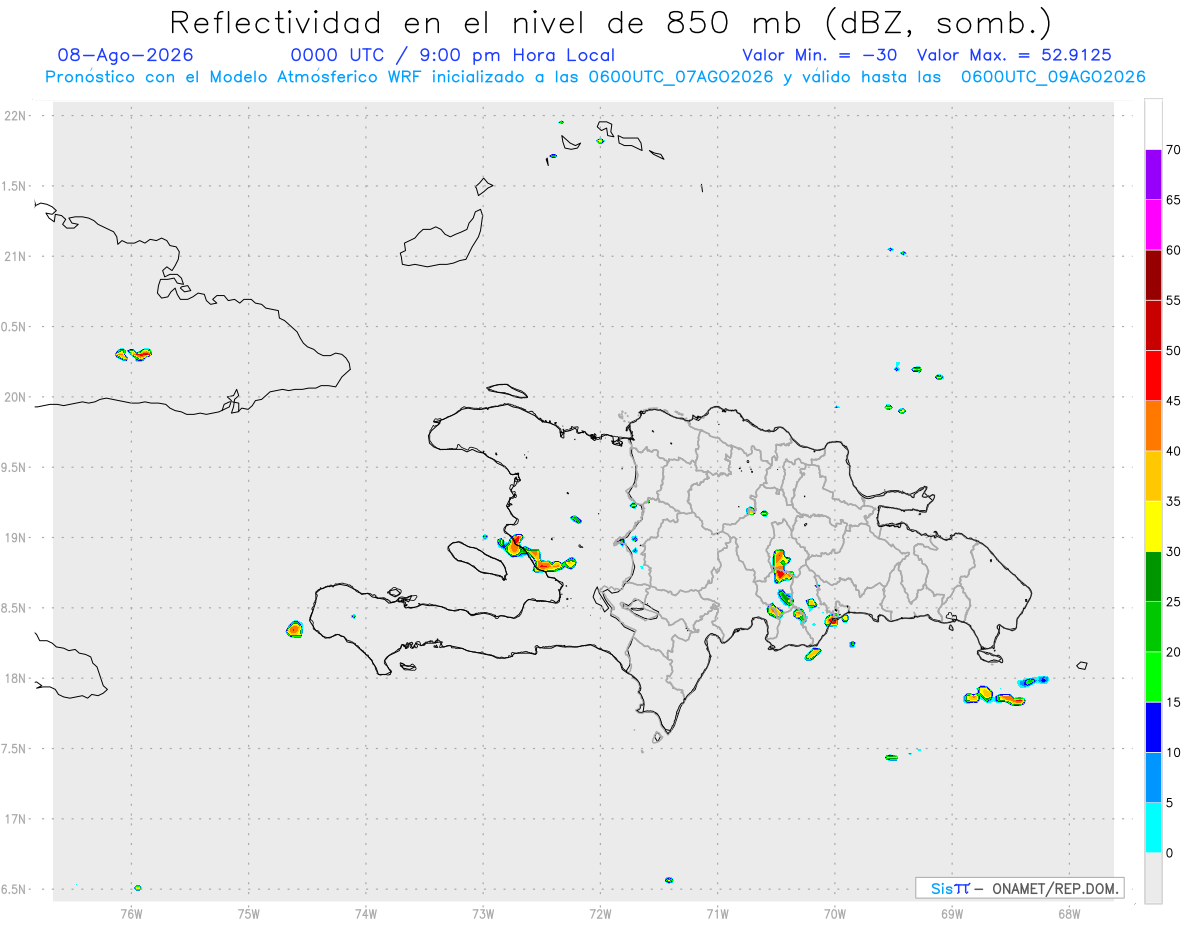Click the '22N' latitude label
This screenshot has height=927, width=1200.
pyautogui.click(x=17, y=116)
